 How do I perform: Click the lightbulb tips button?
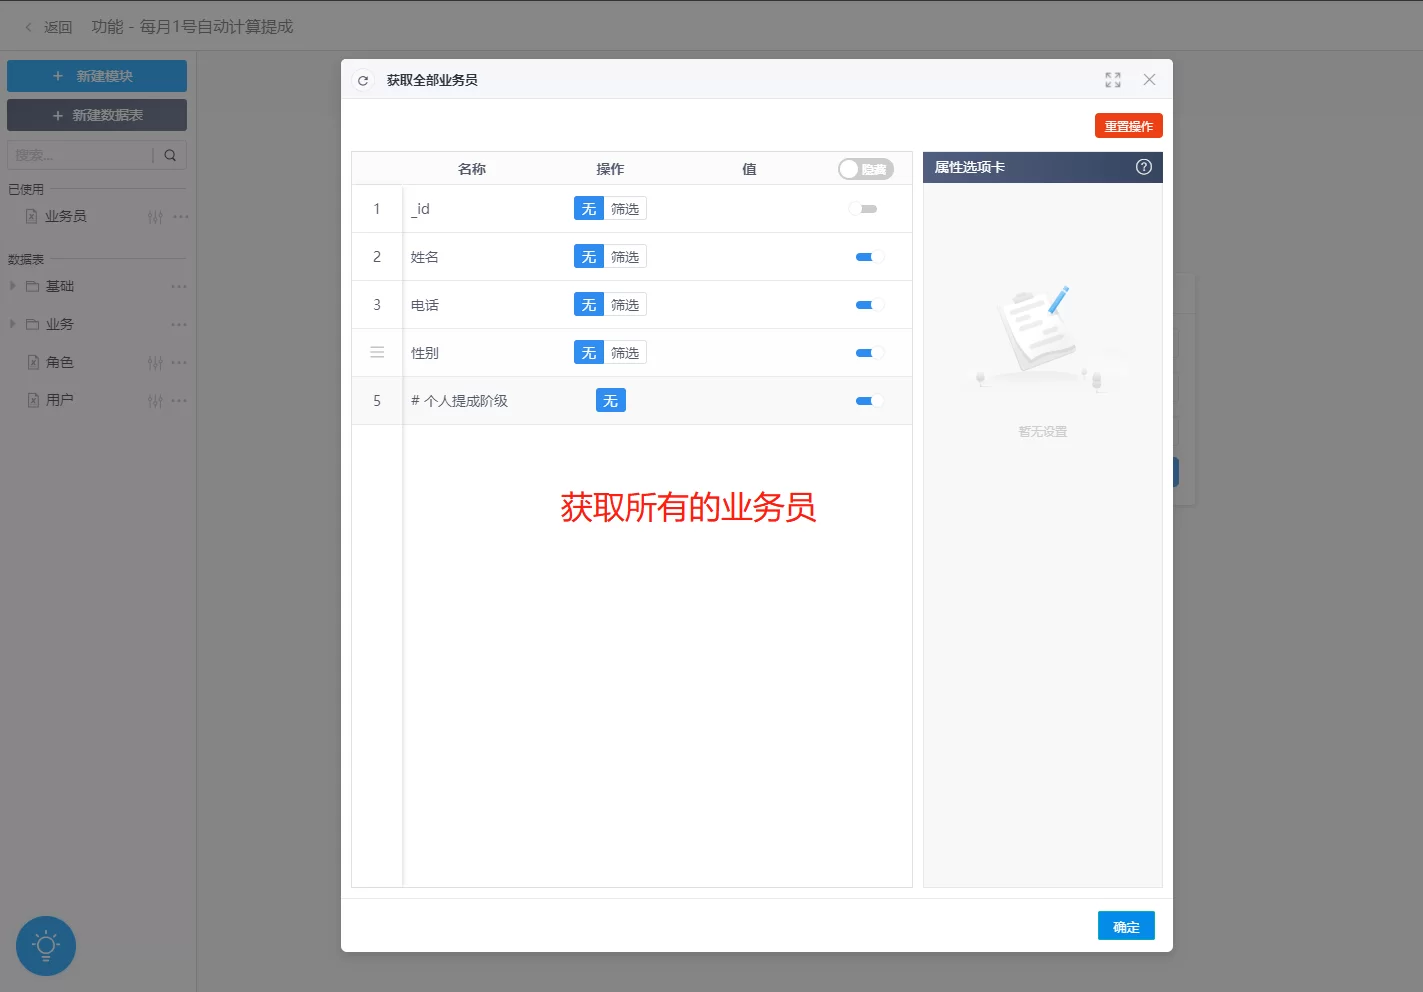[x=46, y=945]
